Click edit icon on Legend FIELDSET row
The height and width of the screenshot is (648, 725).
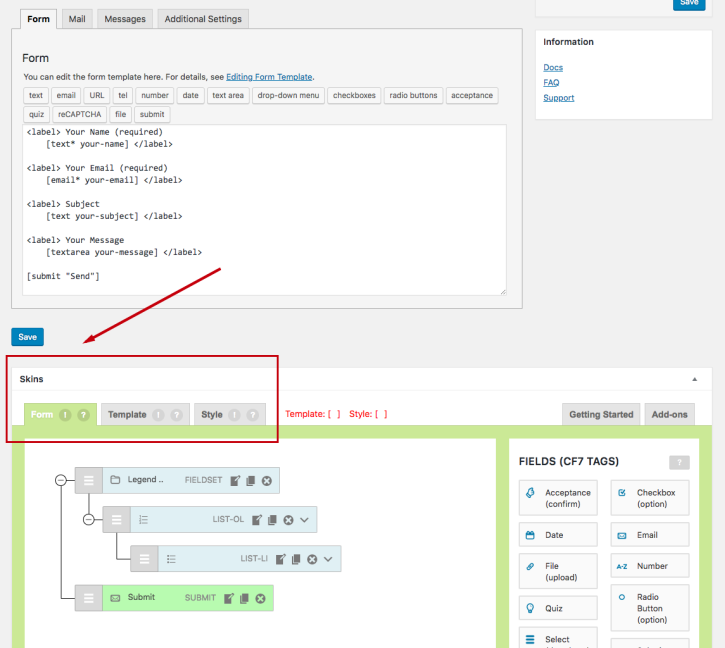[234, 481]
